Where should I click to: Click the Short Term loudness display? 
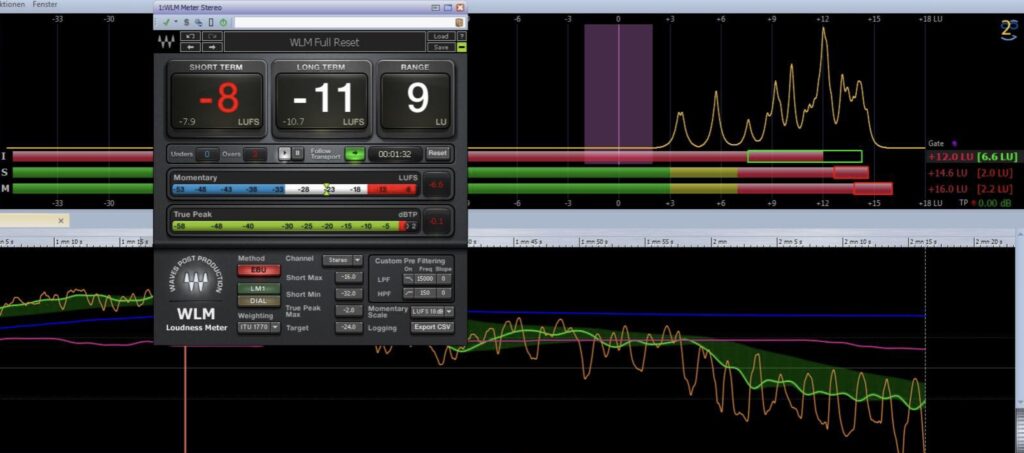pyautogui.click(x=217, y=101)
